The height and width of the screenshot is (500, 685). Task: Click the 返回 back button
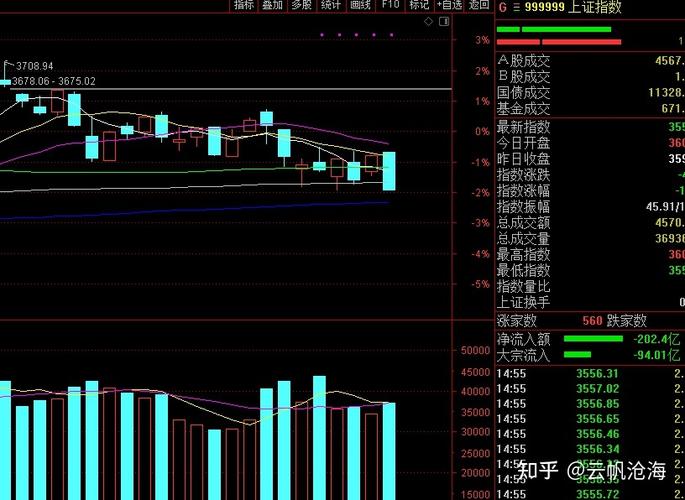point(479,5)
